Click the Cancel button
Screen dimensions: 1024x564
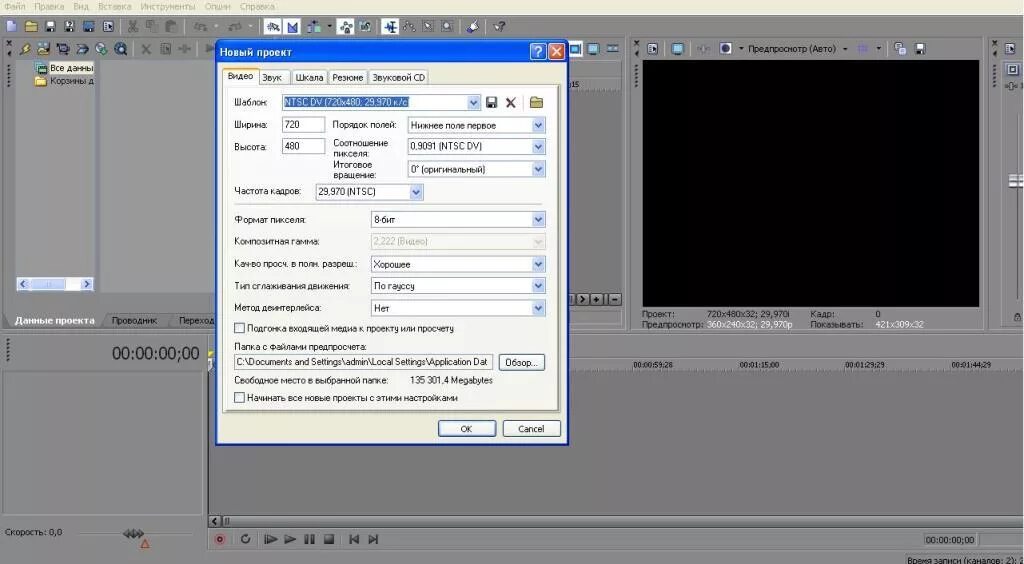pyautogui.click(x=531, y=429)
